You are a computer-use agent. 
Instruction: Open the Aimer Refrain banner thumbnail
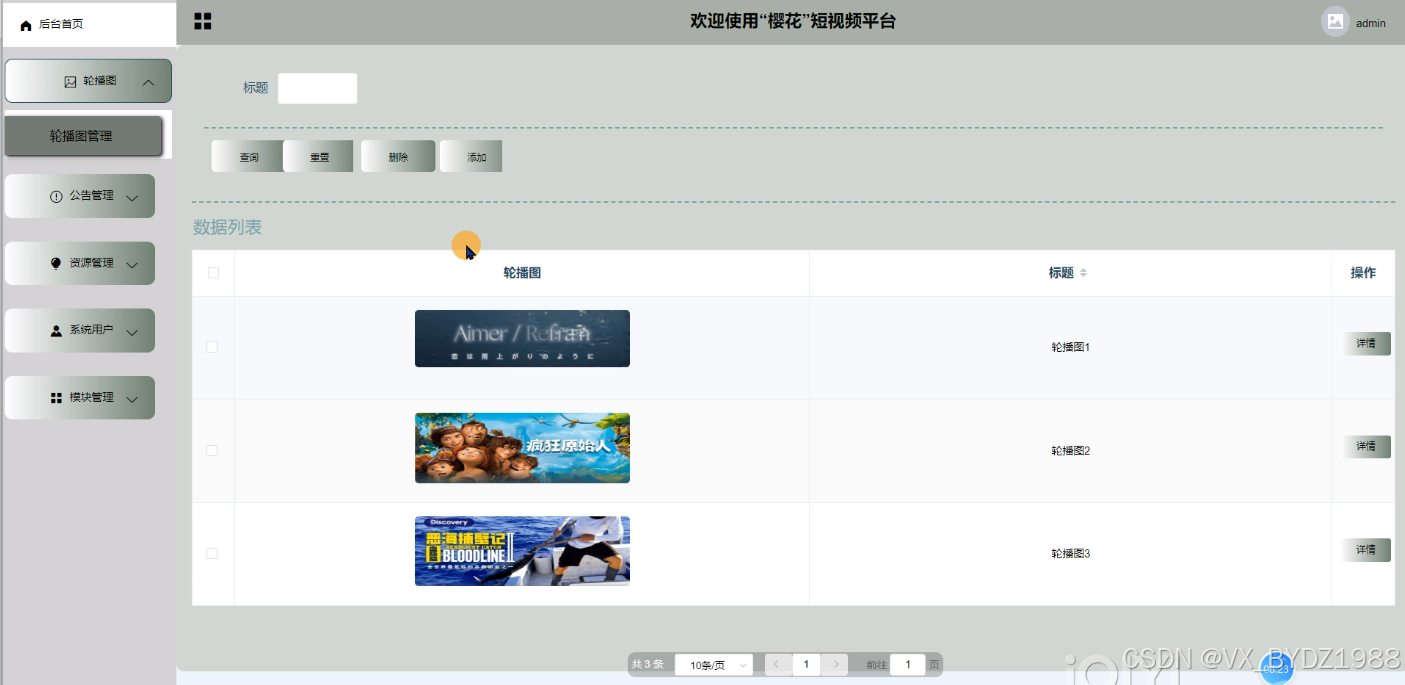click(522, 339)
